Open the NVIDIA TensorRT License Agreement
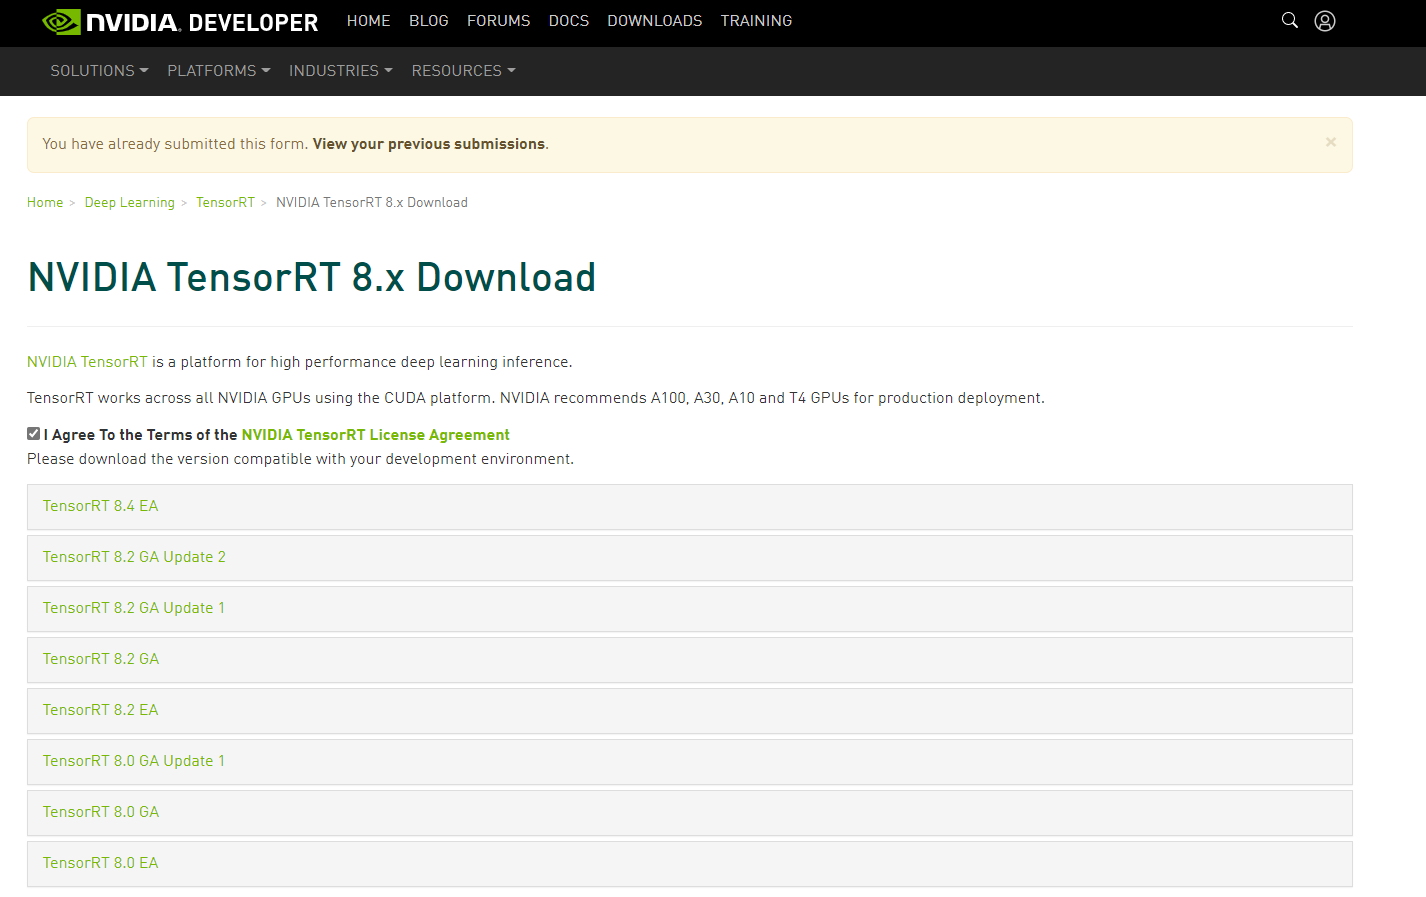 [x=374, y=434]
